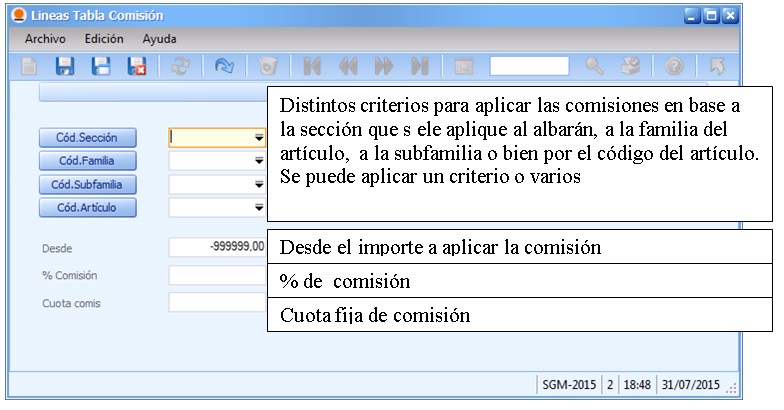The image size is (784, 410).
Task: Click the save icon with red X
Action: click(136, 67)
